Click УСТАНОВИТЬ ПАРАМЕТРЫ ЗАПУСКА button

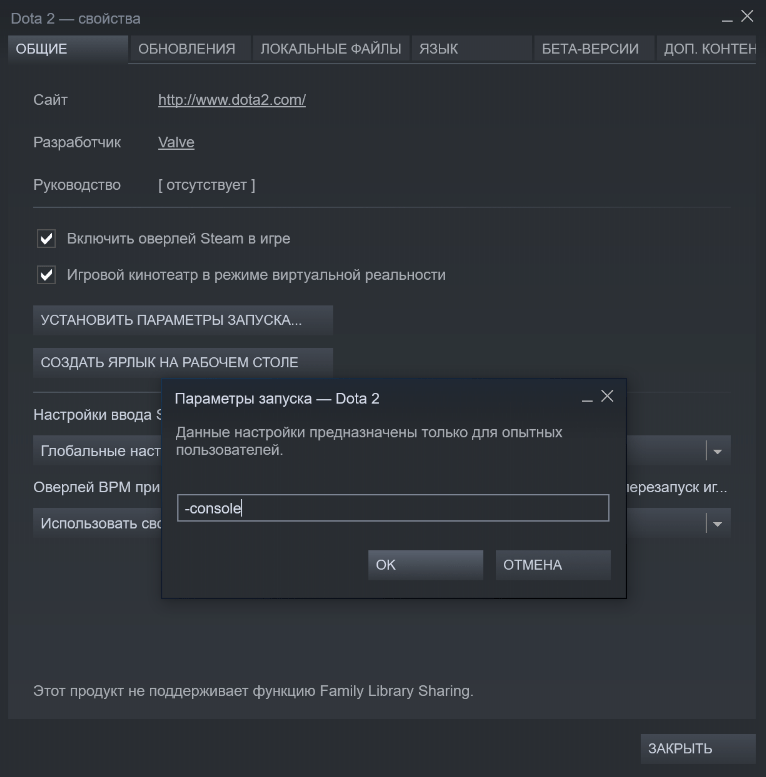point(183,320)
